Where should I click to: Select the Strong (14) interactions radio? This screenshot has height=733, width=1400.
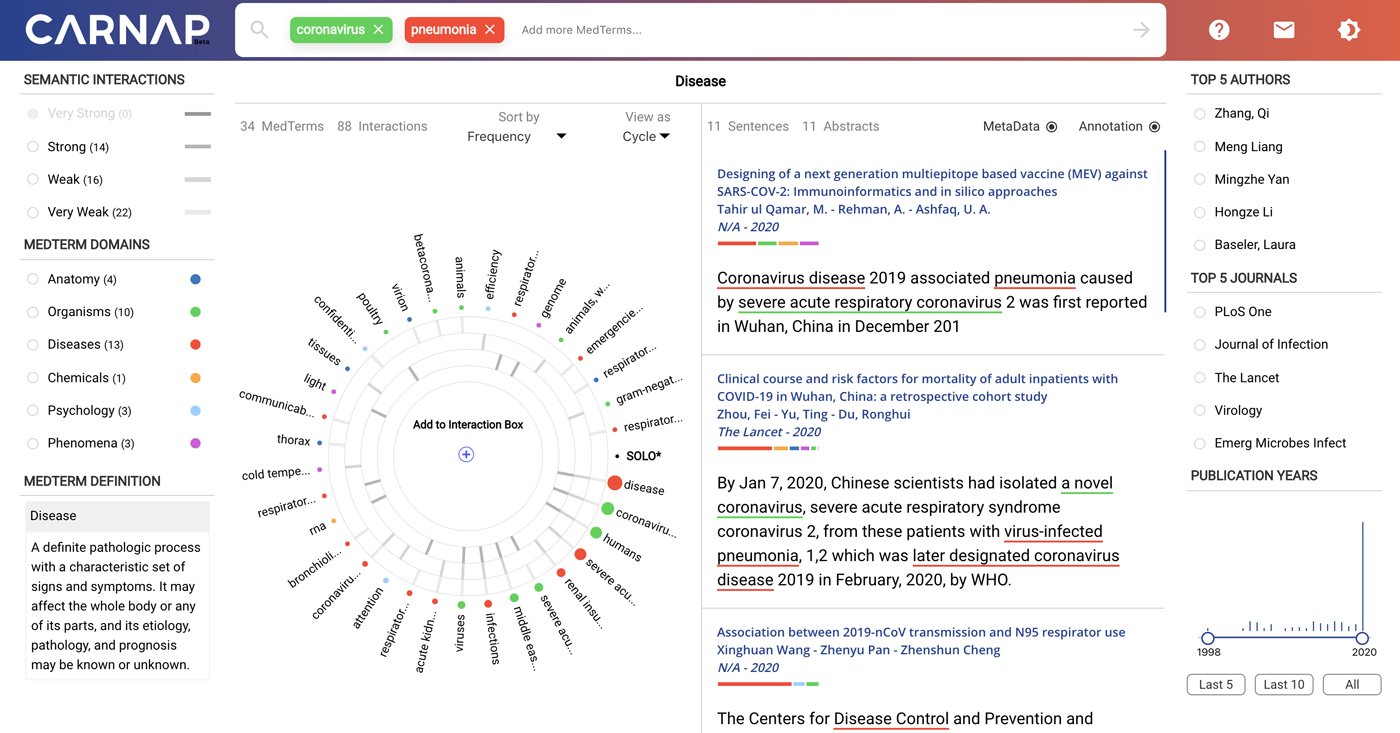pyautogui.click(x=33, y=147)
